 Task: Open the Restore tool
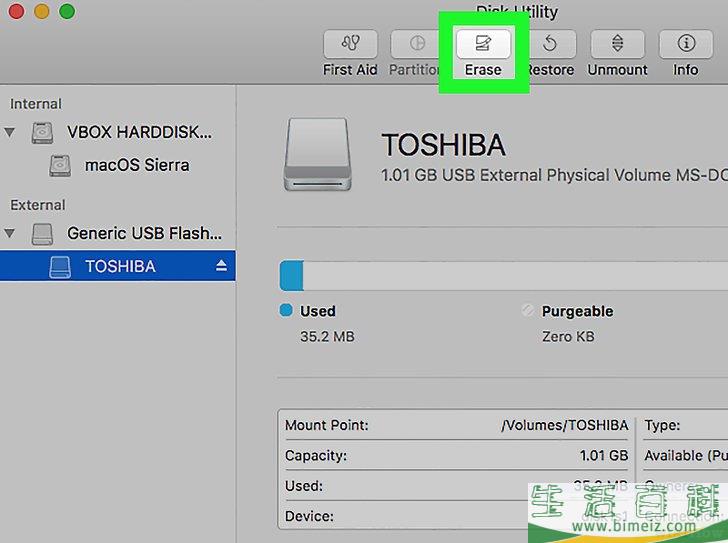tap(552, 44)
